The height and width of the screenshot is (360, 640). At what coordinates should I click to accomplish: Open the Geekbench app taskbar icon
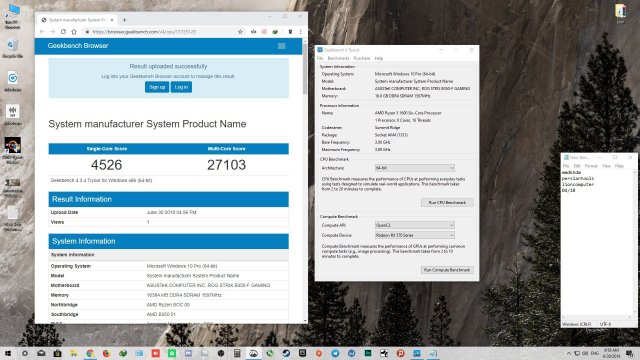point(417,353)
